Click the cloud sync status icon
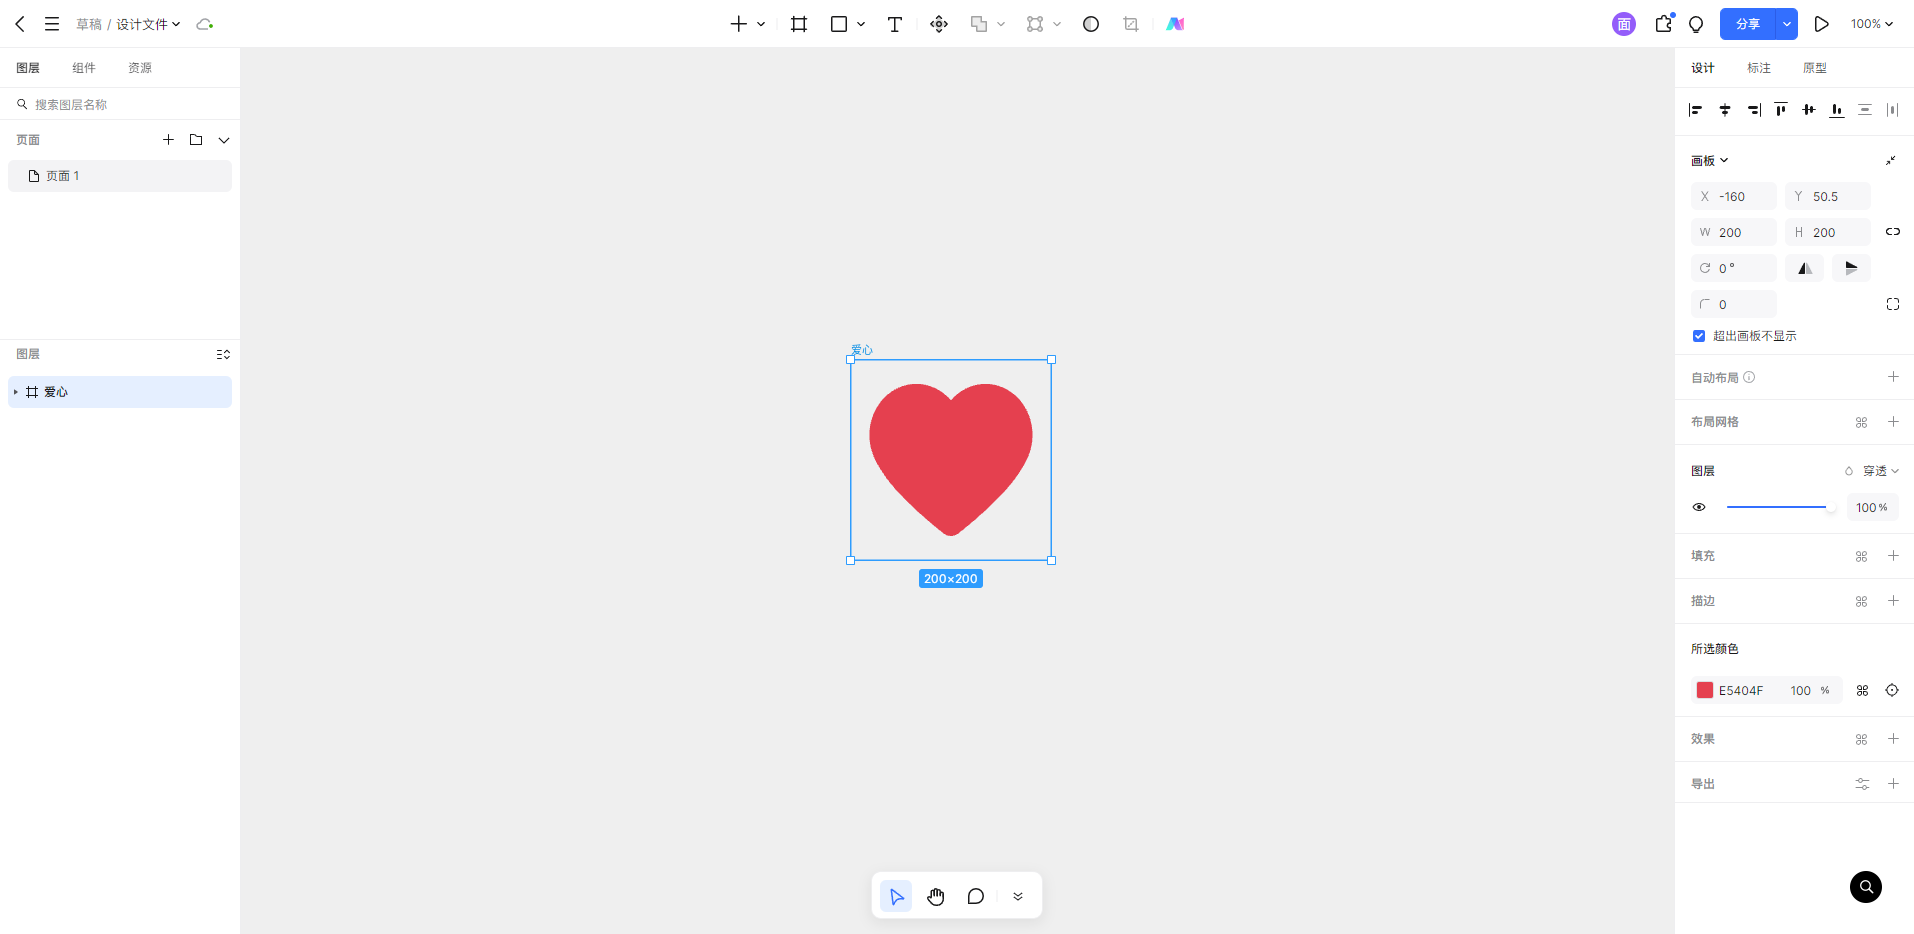This screenshot has height=934, width=1914. (x=205, y=24)
